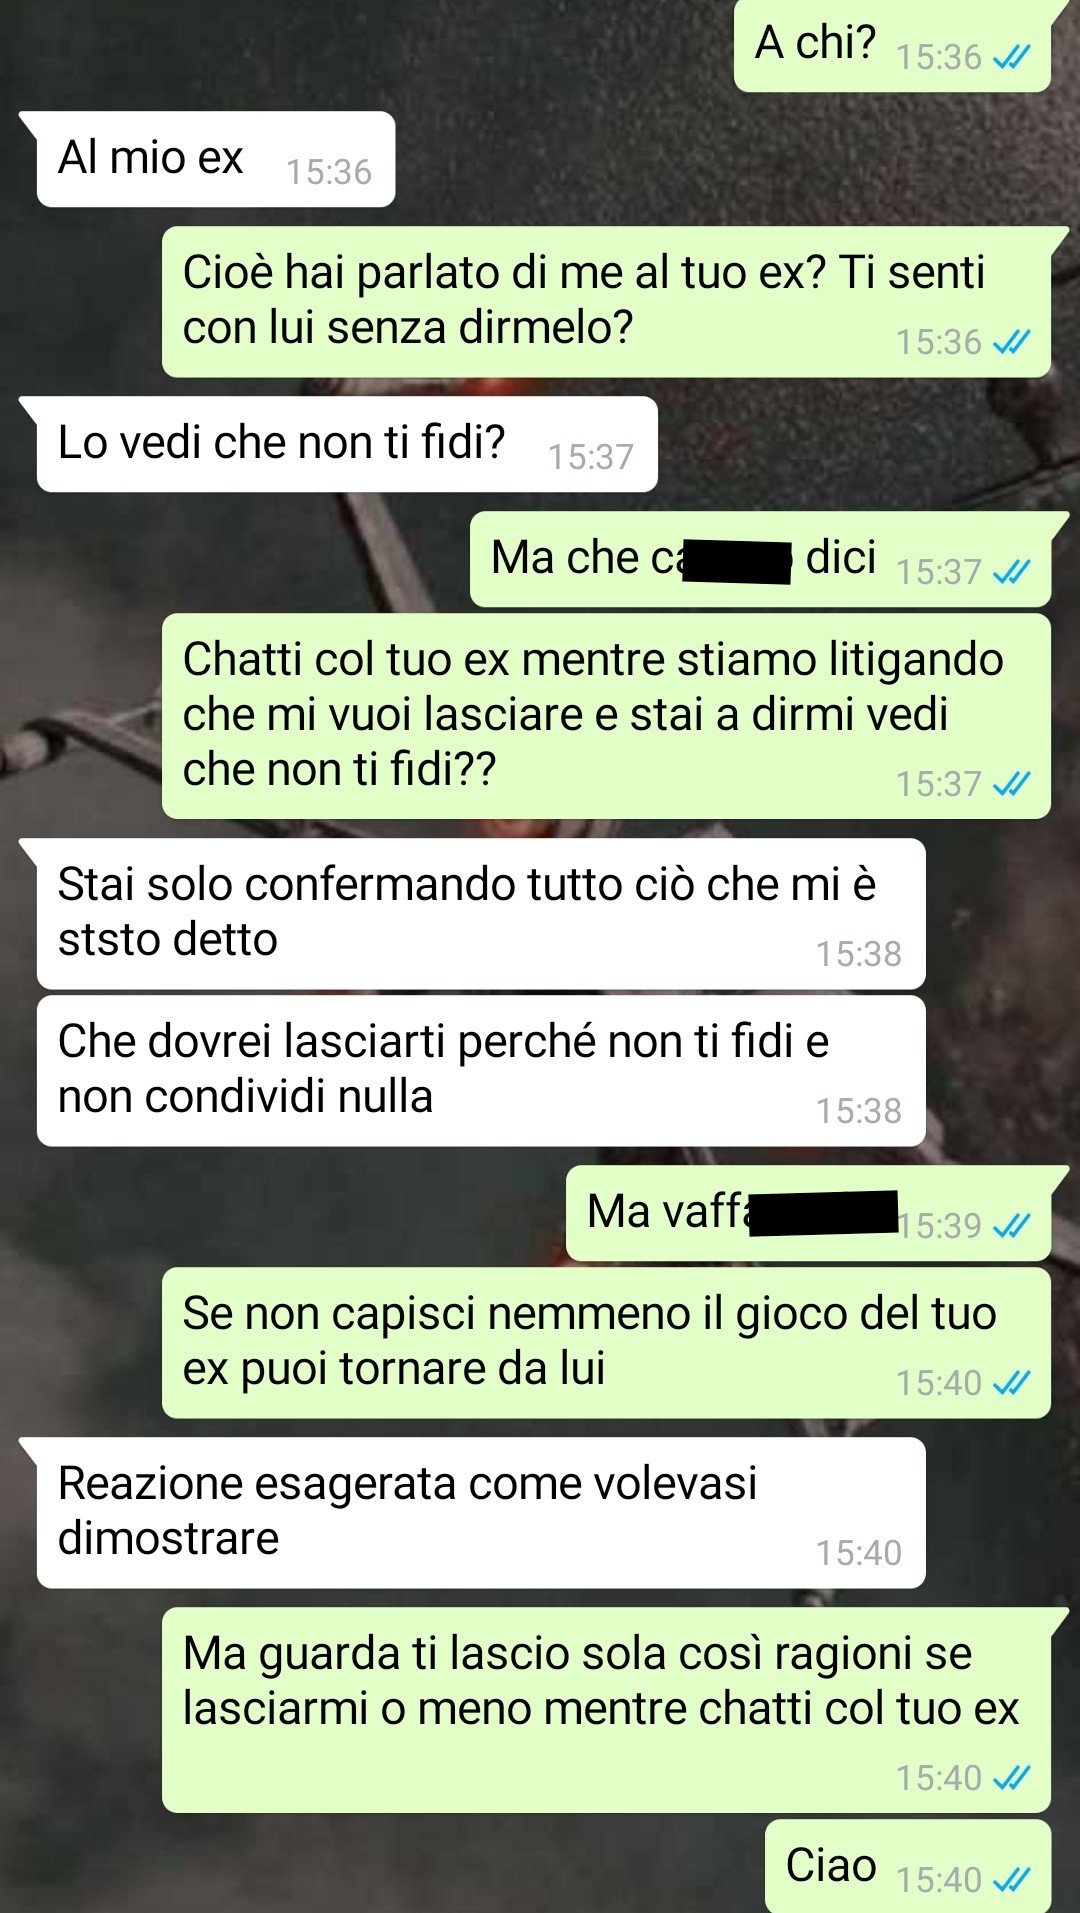This screenshot has height=1913, width=1080.
Task: Tap the double check beside the 15:39 message
Action: point(1011,1226)
